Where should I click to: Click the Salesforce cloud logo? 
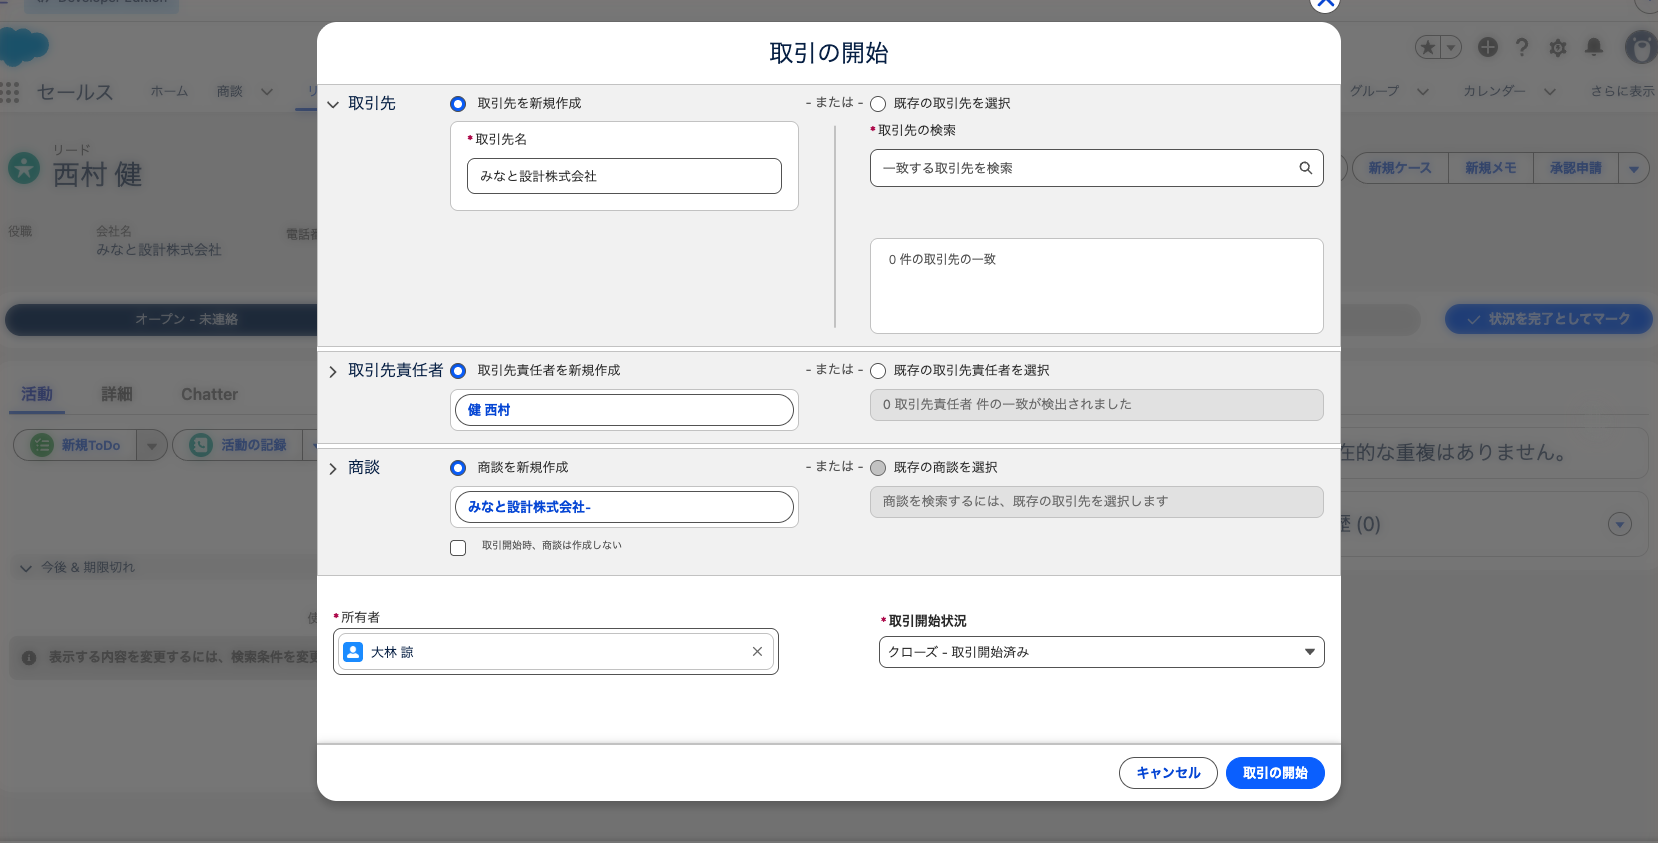[24, 47]
